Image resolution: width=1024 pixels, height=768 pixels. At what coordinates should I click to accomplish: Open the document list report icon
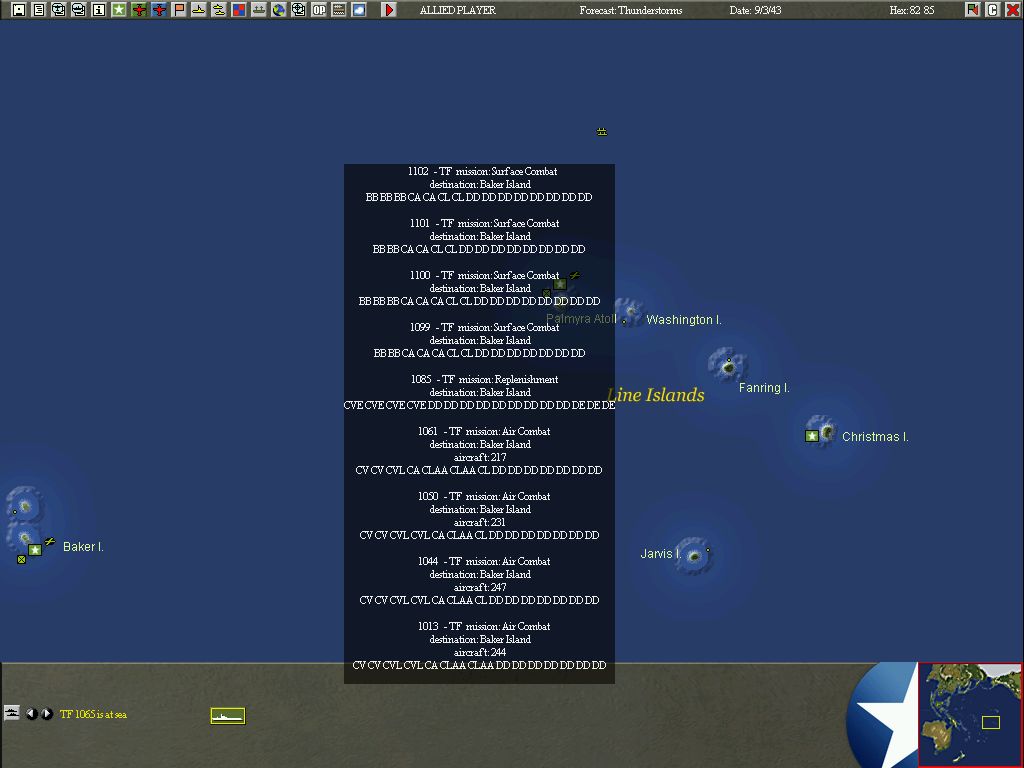click(39, 10)
